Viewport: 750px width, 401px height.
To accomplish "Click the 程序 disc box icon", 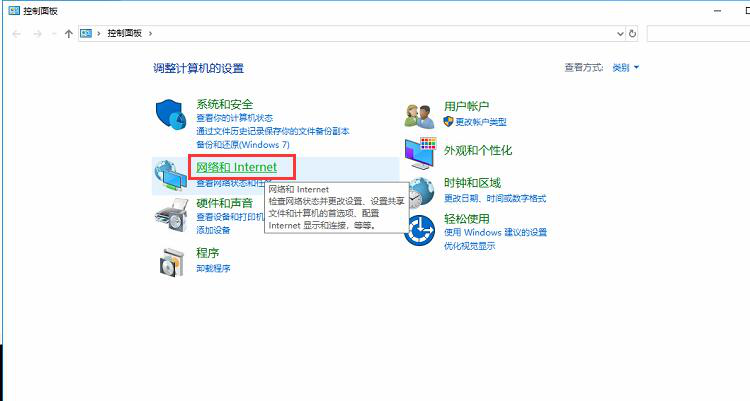I will (x=172, y=262).
